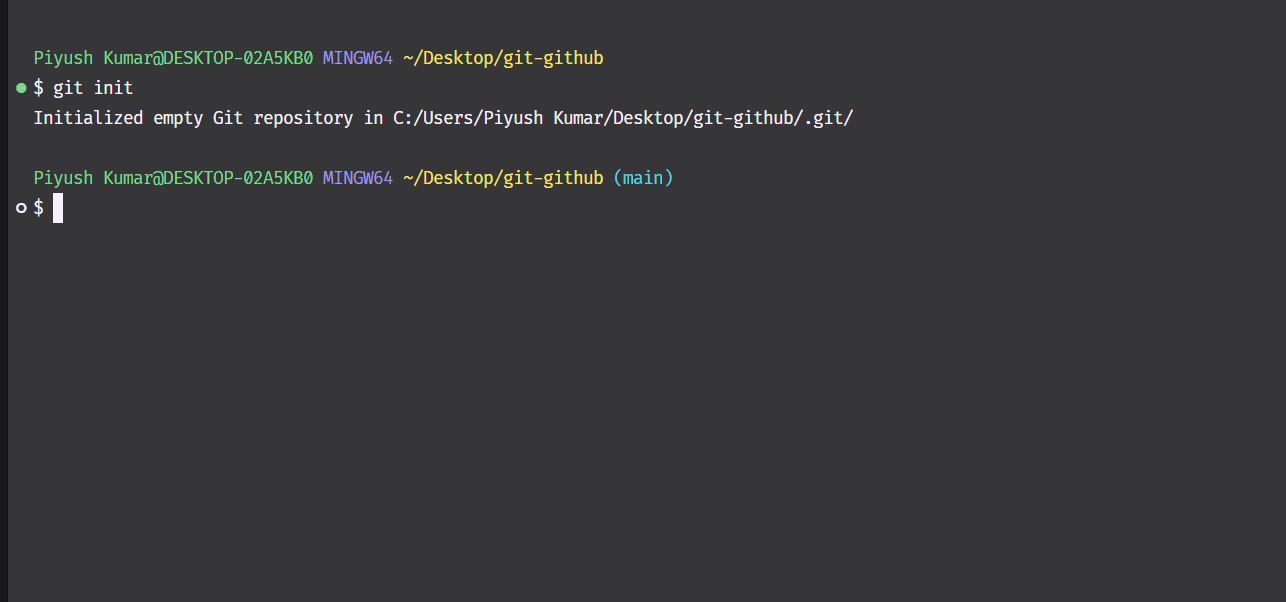Click the green success dot beside git init
Image resolution: width=1286 pixels, height=602 pixels.
click(x=21, y=88)
